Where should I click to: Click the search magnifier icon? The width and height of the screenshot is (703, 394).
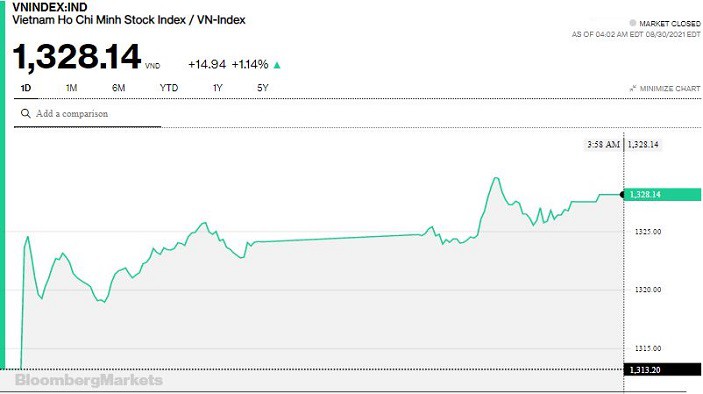point(26,113)
